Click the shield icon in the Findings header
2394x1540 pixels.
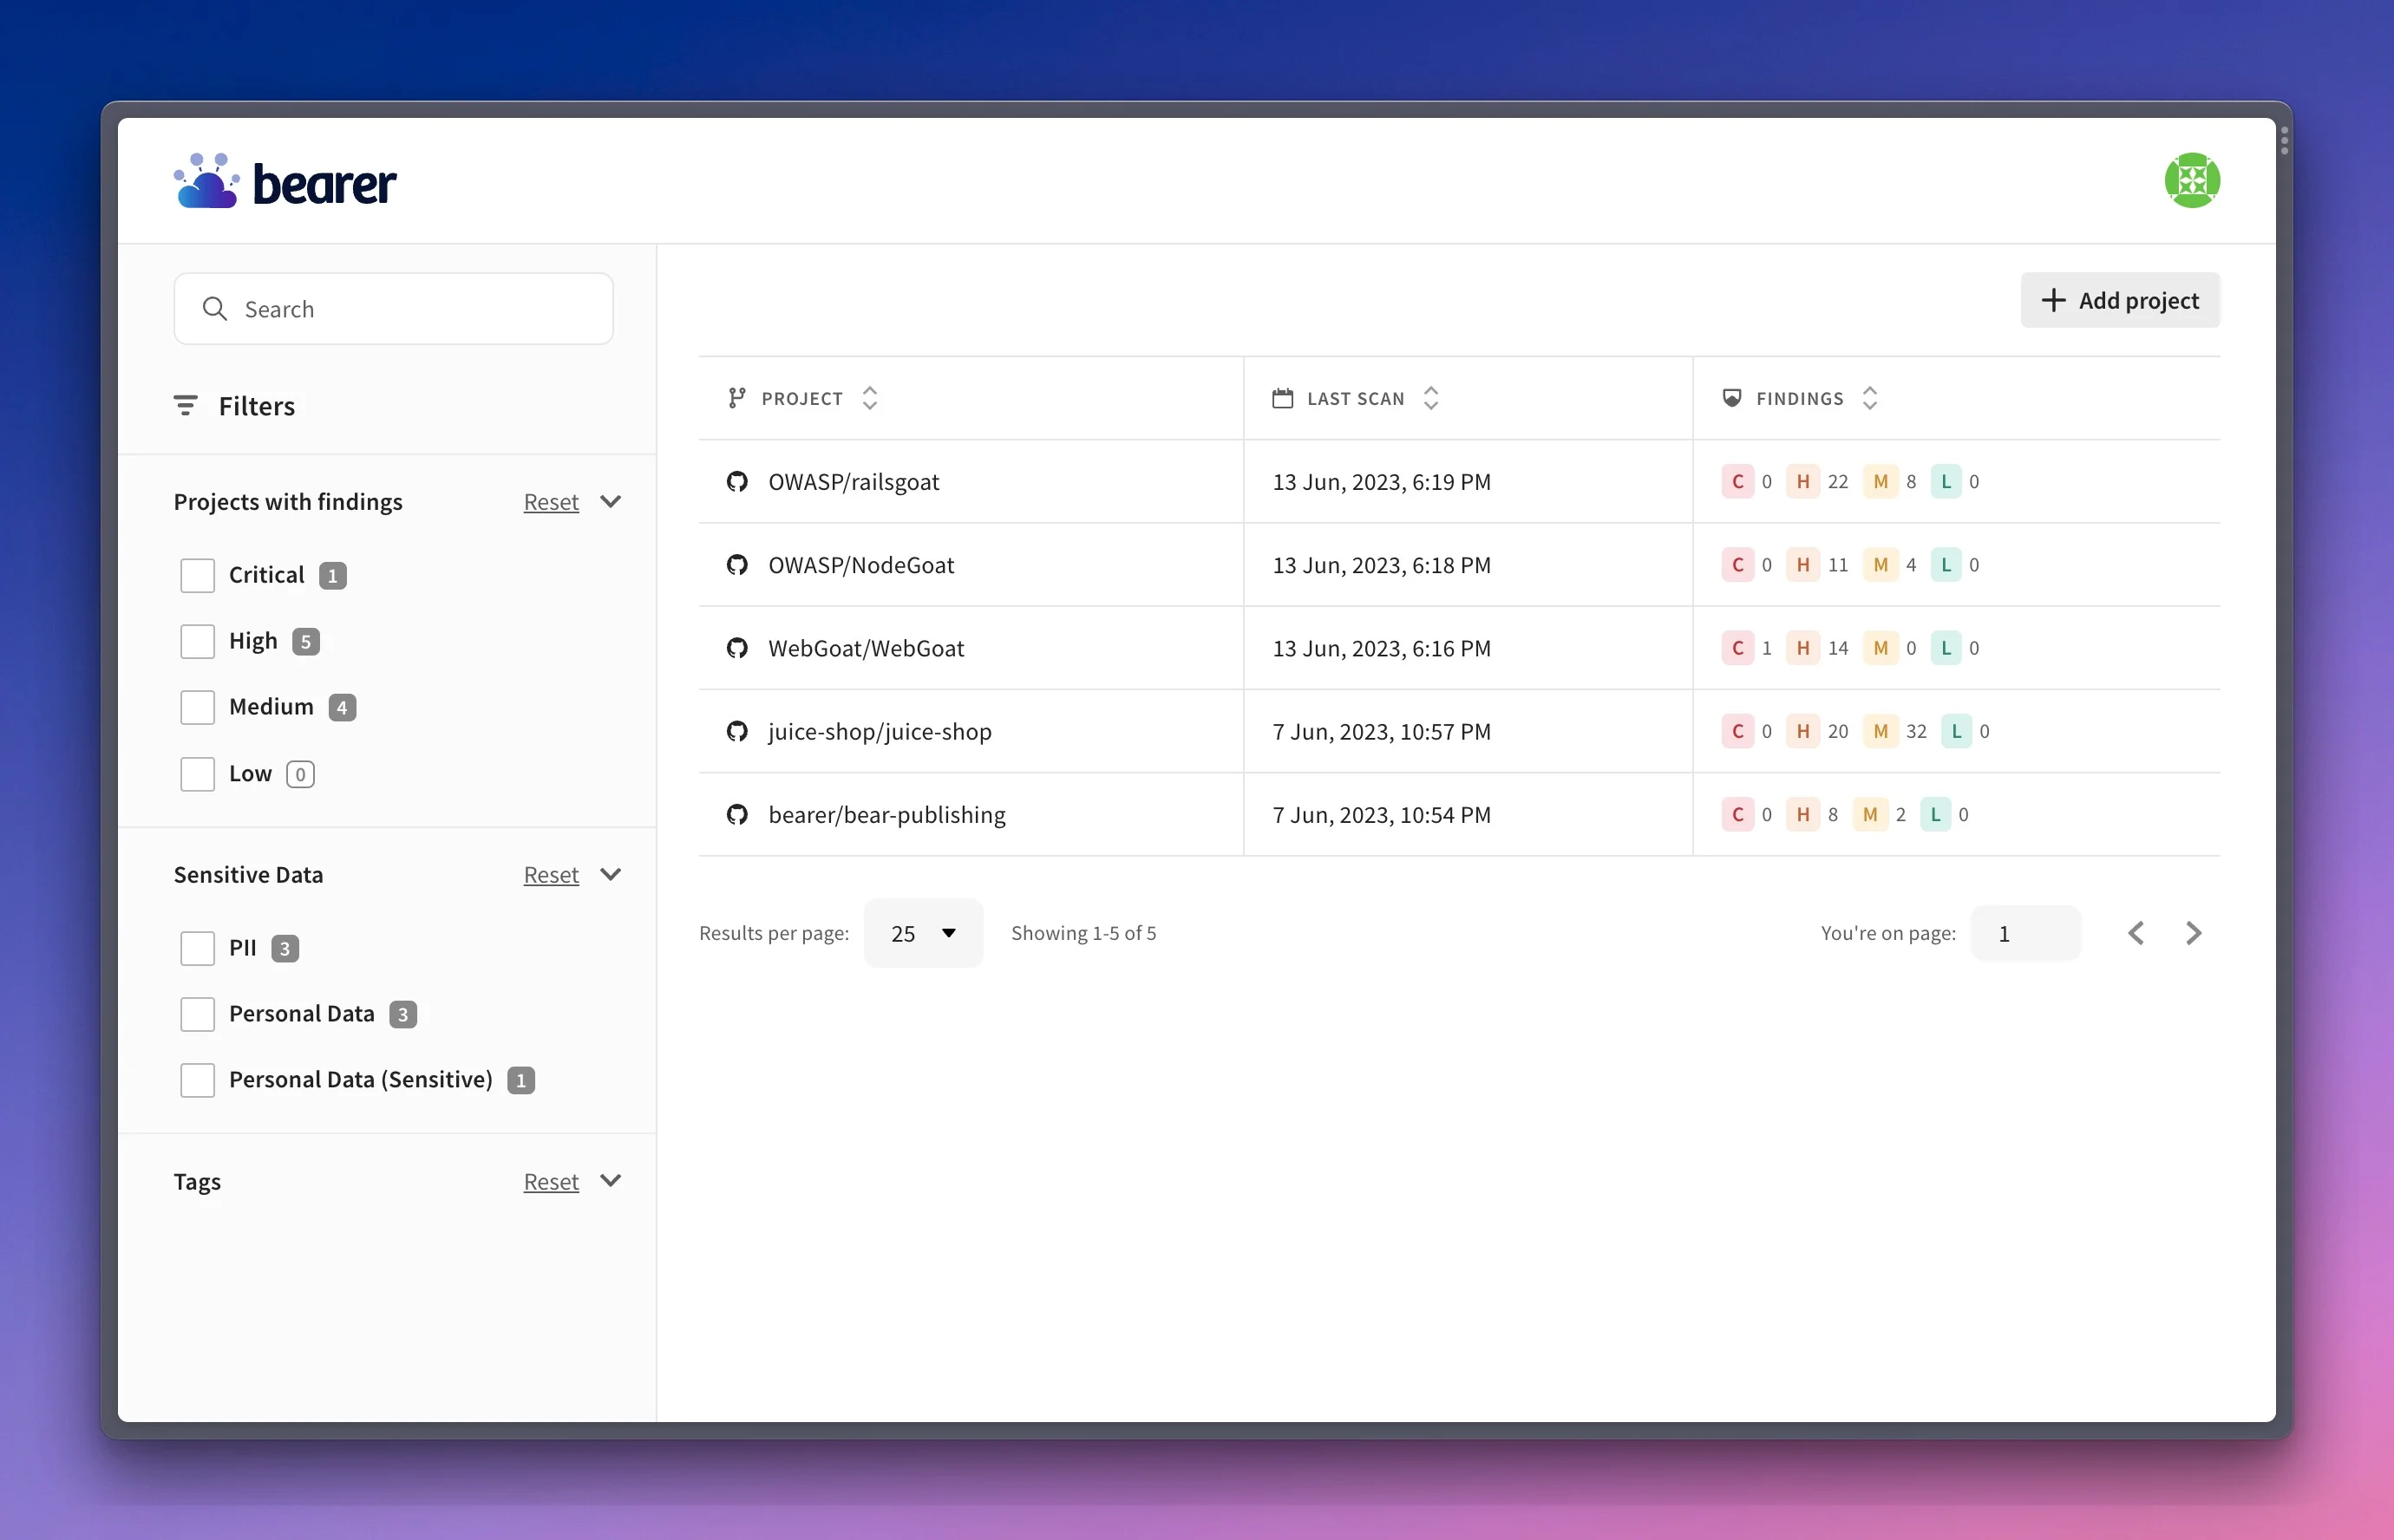[1732, 397]
